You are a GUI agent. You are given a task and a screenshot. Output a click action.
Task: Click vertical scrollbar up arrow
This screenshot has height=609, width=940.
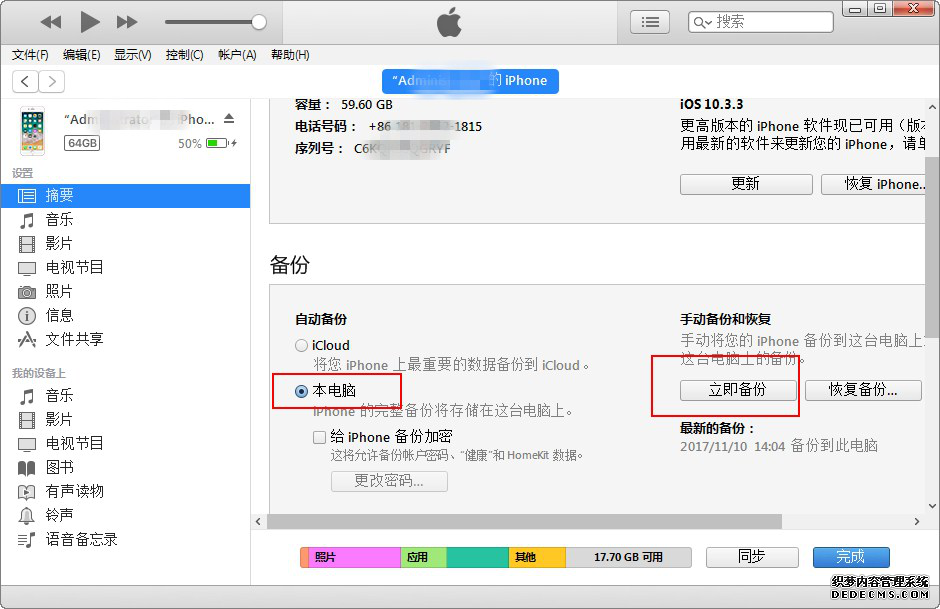pos(932,107)
